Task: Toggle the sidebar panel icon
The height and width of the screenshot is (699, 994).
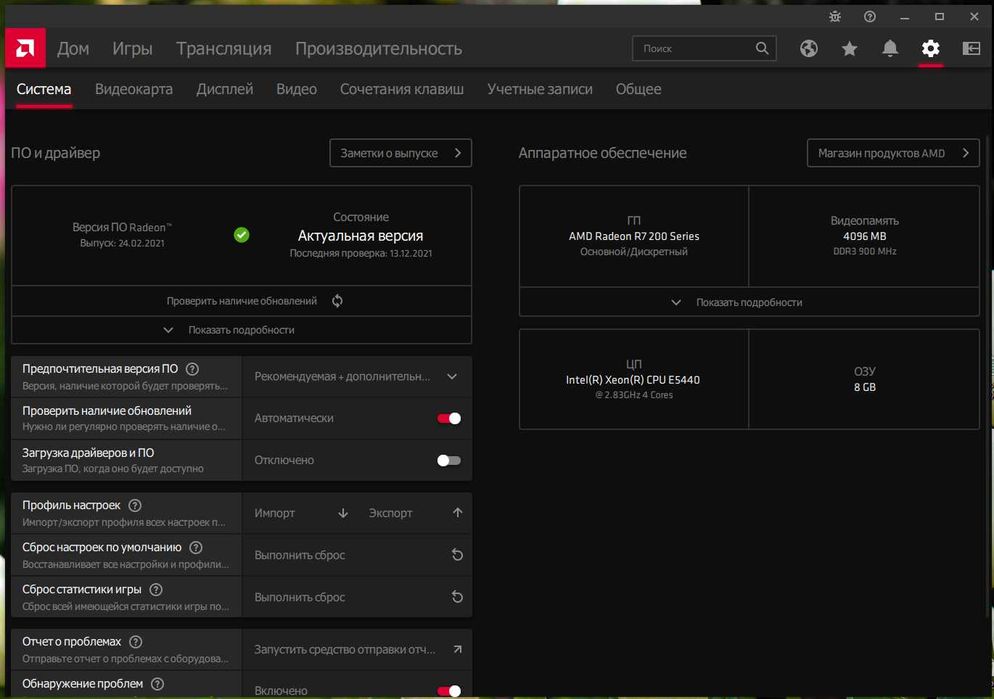Action: [971, 48]
